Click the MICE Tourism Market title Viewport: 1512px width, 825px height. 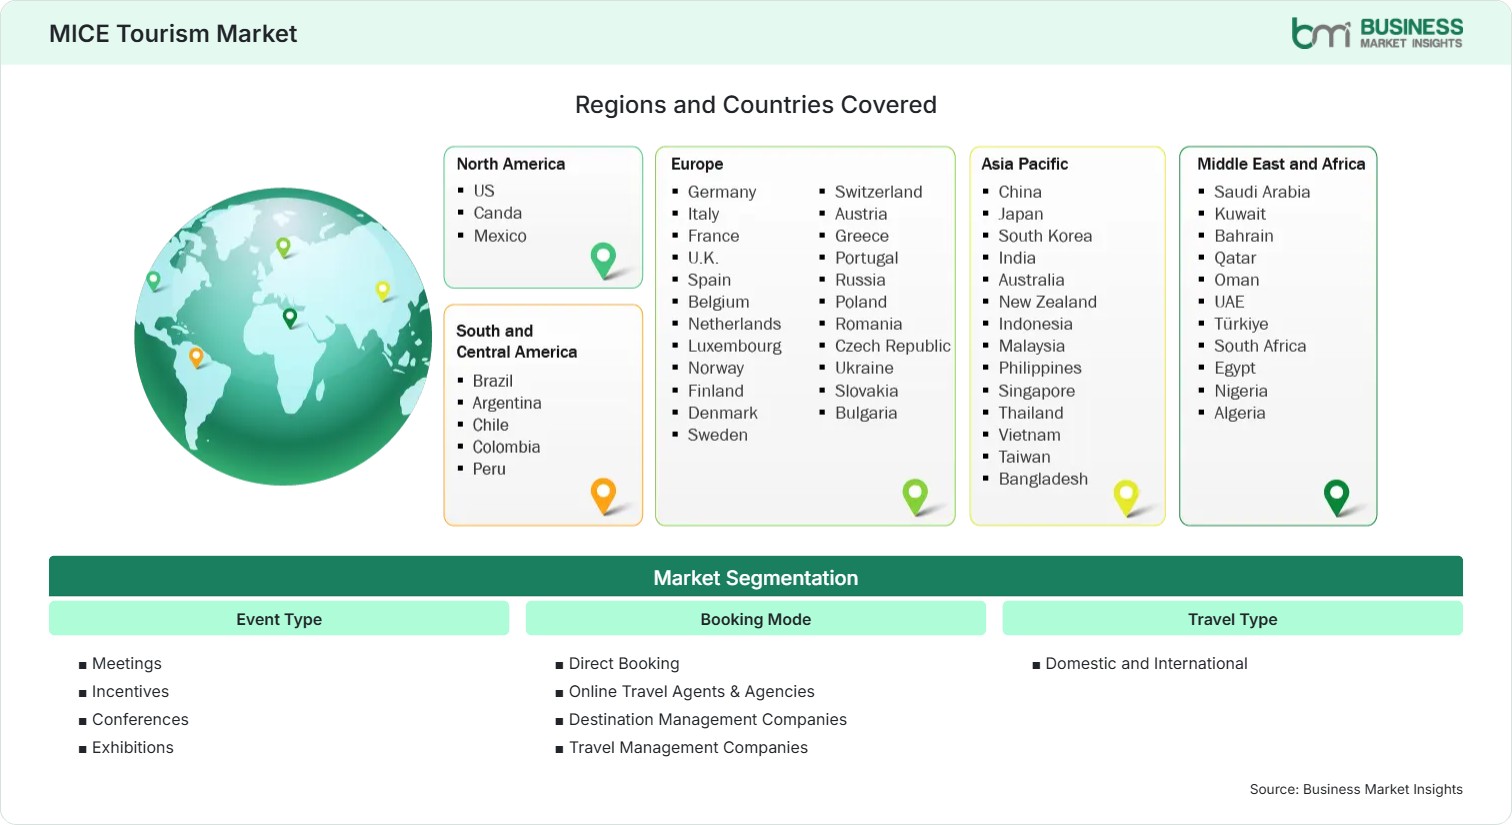[x=173, y=34]
